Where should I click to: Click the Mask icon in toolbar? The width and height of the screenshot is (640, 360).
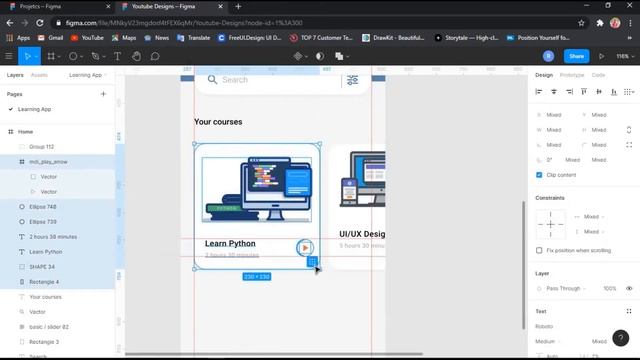[320, 56]
